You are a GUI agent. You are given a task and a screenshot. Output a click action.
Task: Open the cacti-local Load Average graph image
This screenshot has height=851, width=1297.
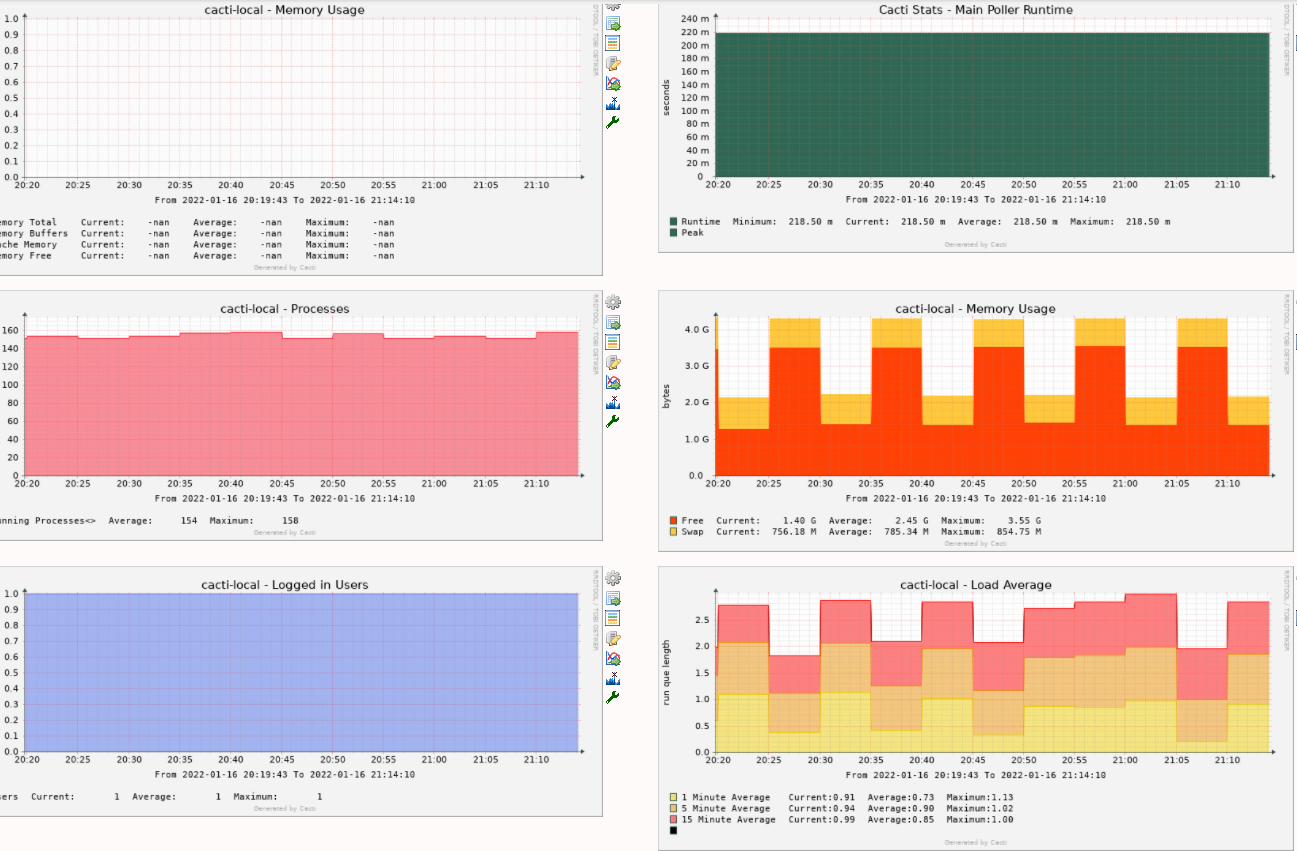click(976, 709)
